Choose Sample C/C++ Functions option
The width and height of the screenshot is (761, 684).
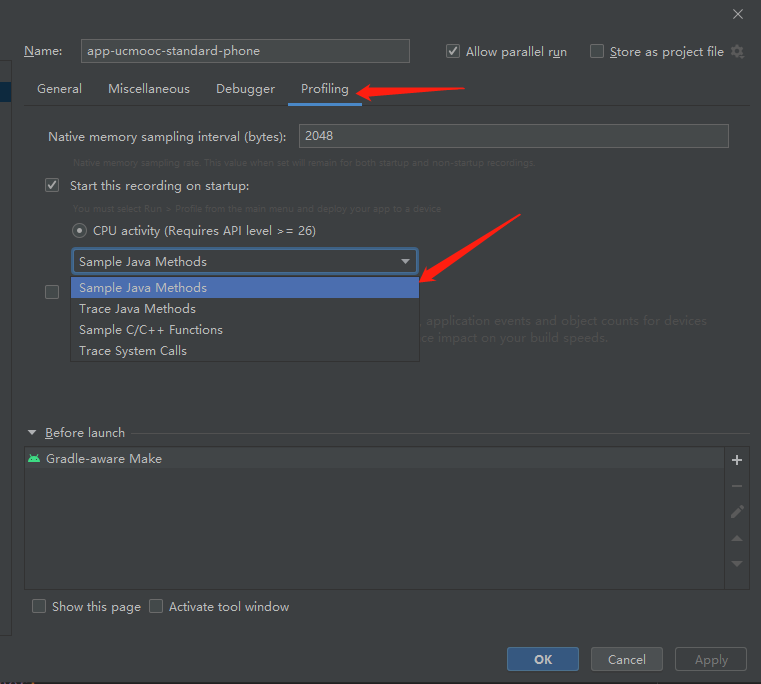[x=245, y=330]
